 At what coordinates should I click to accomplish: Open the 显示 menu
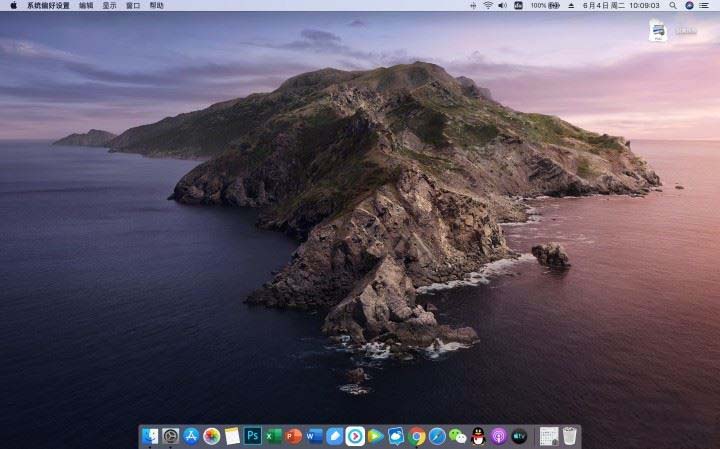(x=109, y=6)
